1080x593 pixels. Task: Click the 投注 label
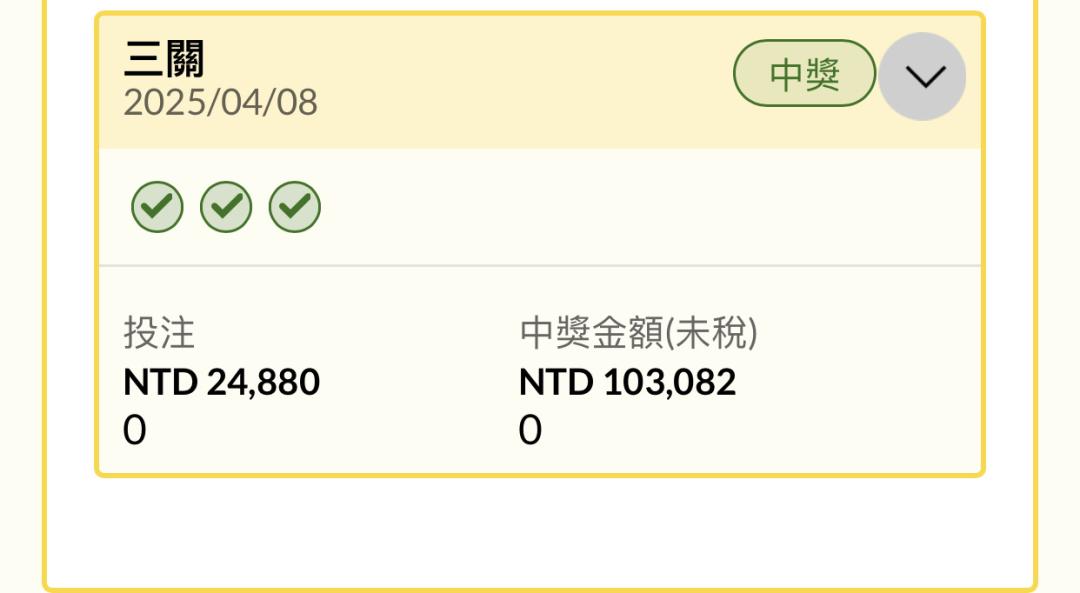[159, 333]
